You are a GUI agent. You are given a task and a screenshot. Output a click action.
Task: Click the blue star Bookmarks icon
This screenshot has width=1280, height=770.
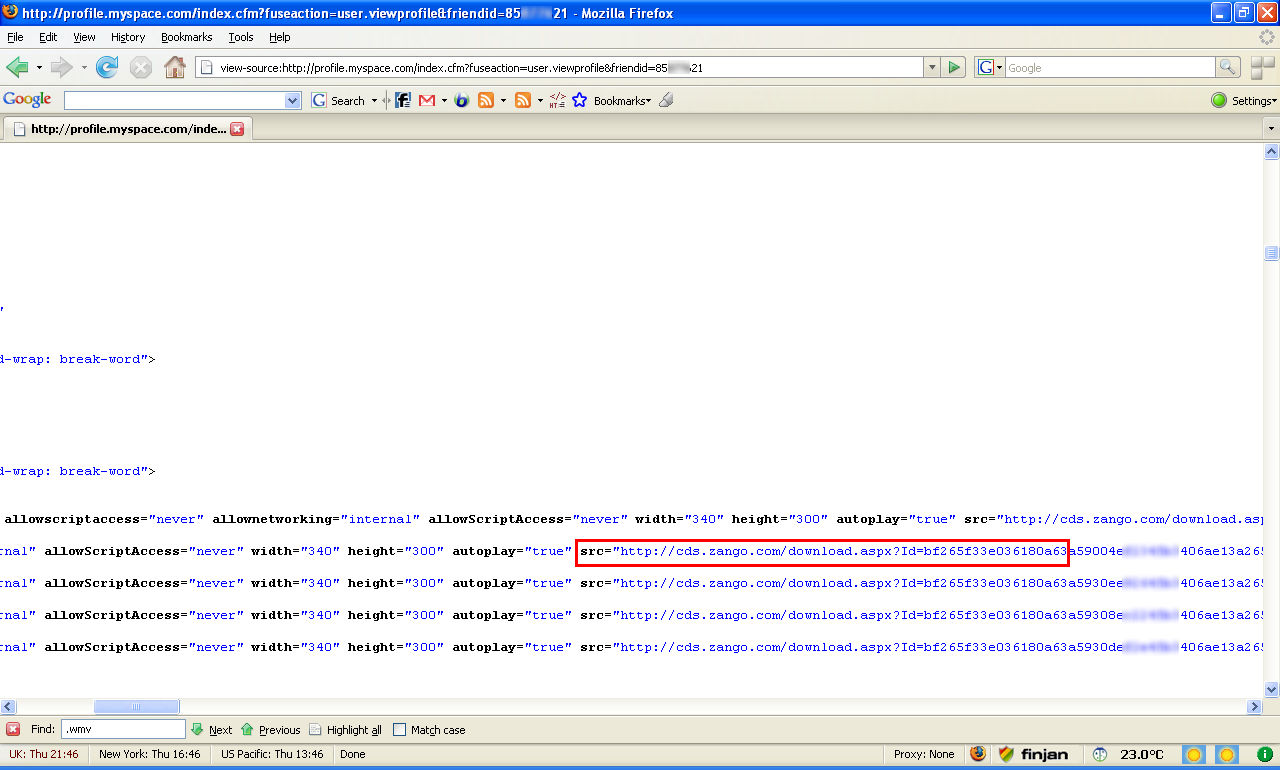[x=579, y=100]
